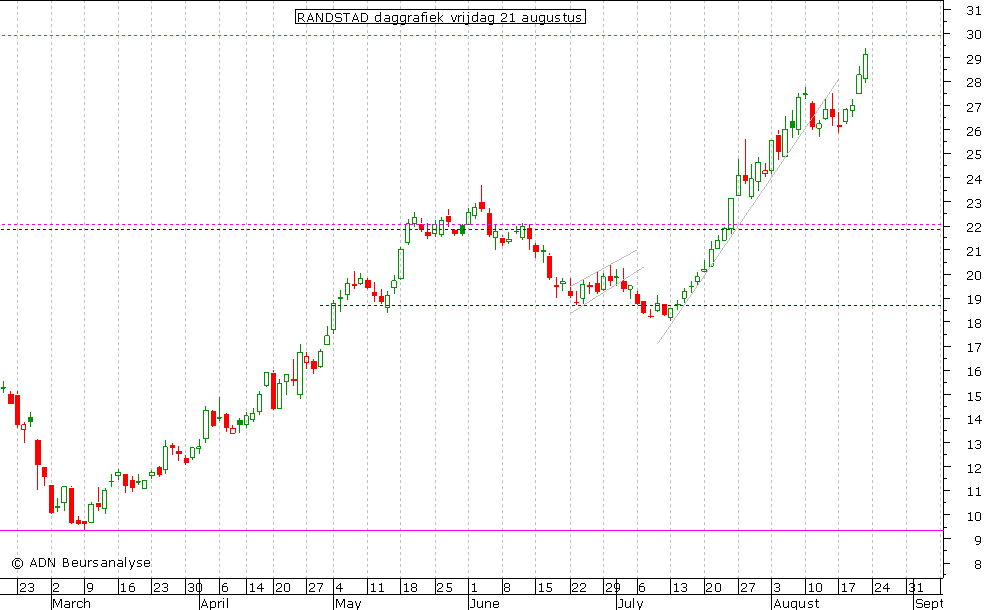Select the August month label
The height and width of the screenshot is (610, 984).
tap(796, 603)
